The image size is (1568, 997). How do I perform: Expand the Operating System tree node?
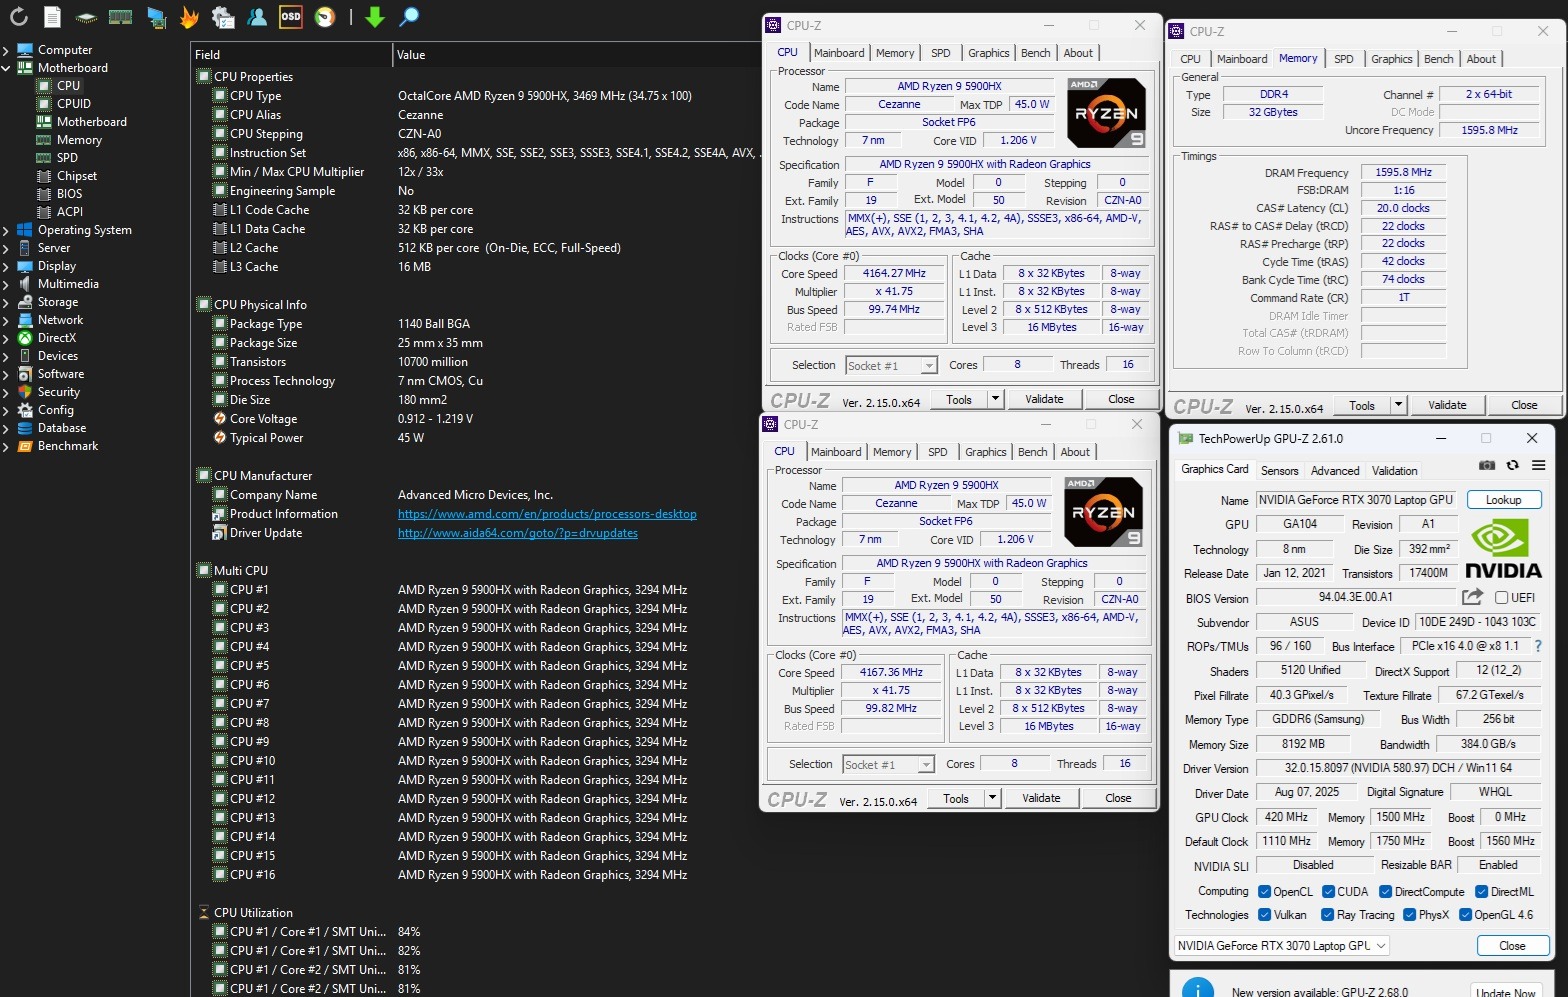[x=6, y=230]
